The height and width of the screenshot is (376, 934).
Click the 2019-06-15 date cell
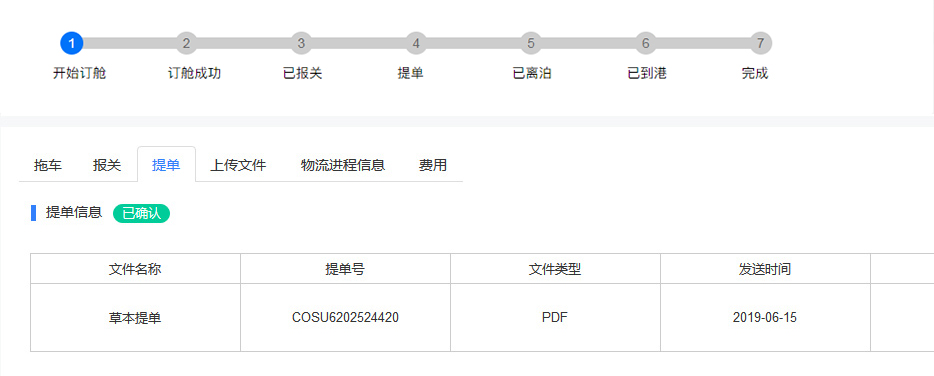point(765,318)
